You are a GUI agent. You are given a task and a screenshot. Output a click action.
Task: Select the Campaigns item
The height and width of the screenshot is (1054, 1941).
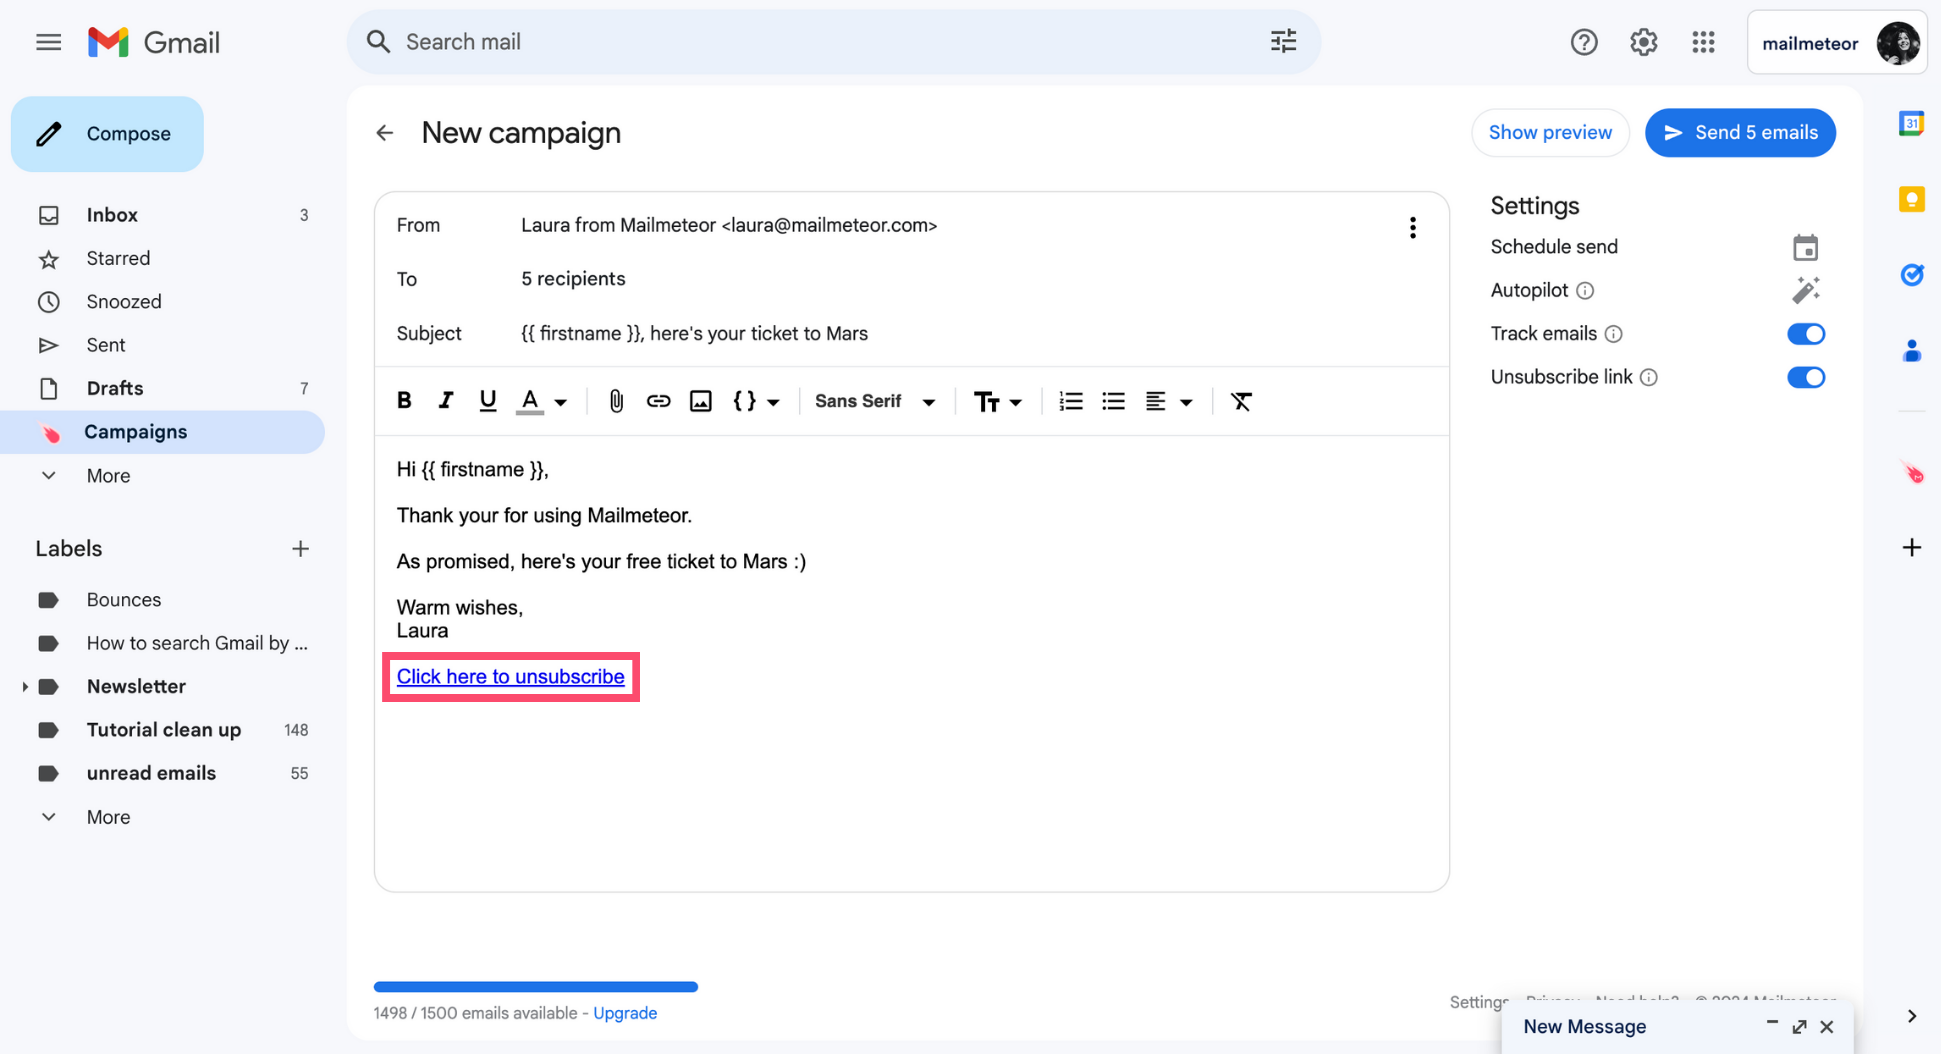(162, 432)
